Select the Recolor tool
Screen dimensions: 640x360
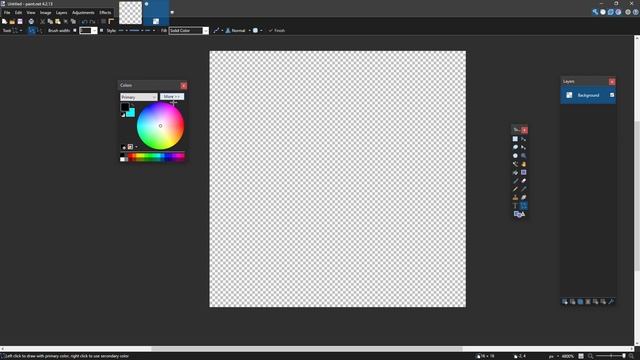523,198
